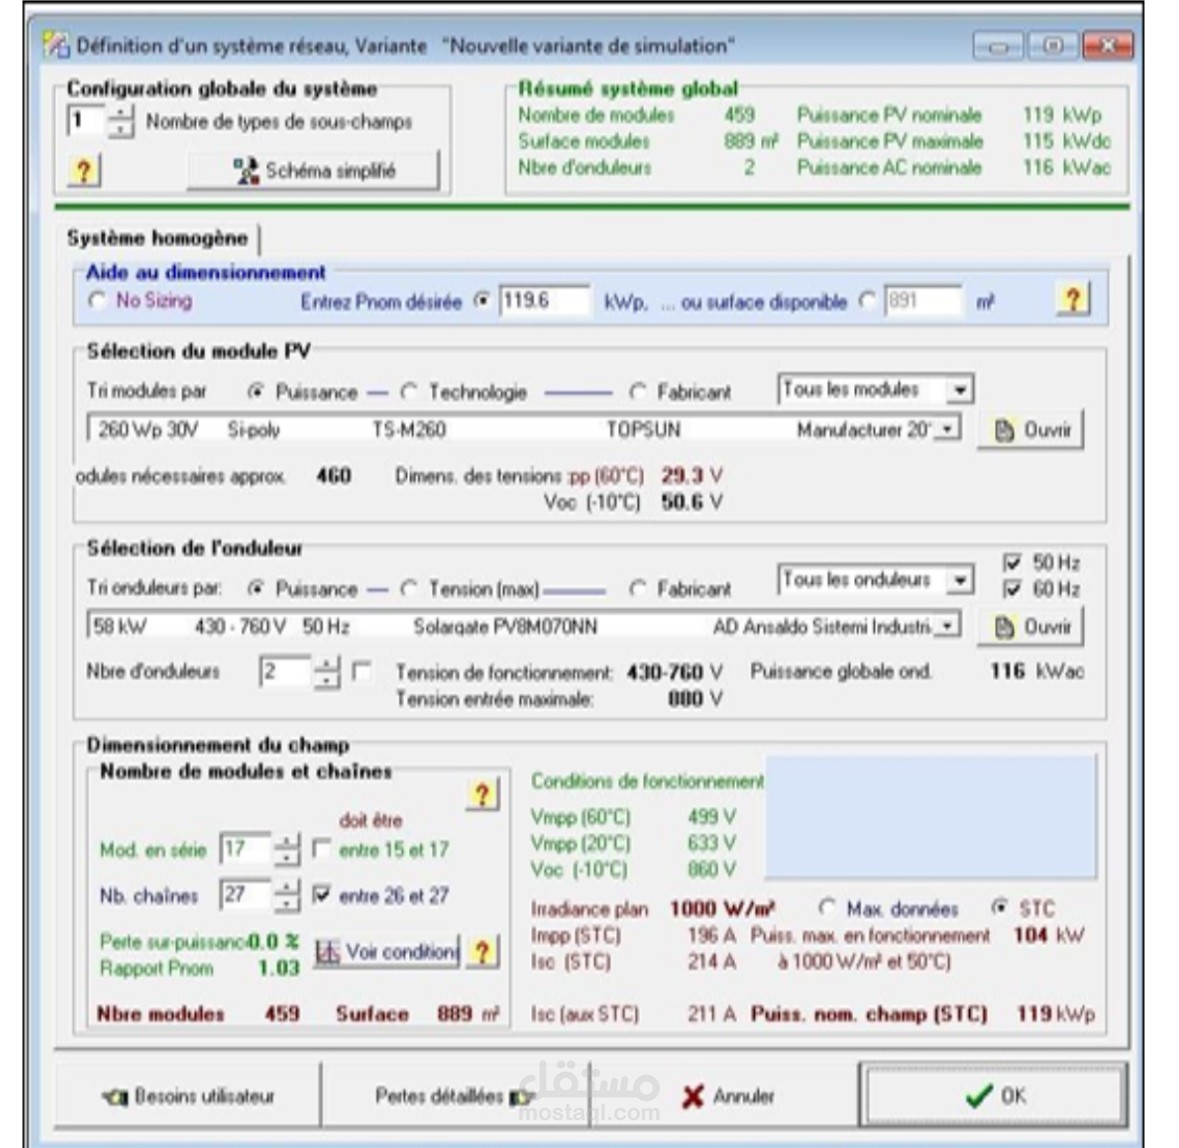This screenshot has width=1179, height=1148.
Task: Open help for Aide au dimensionnement
Action: coord(1073,300)
